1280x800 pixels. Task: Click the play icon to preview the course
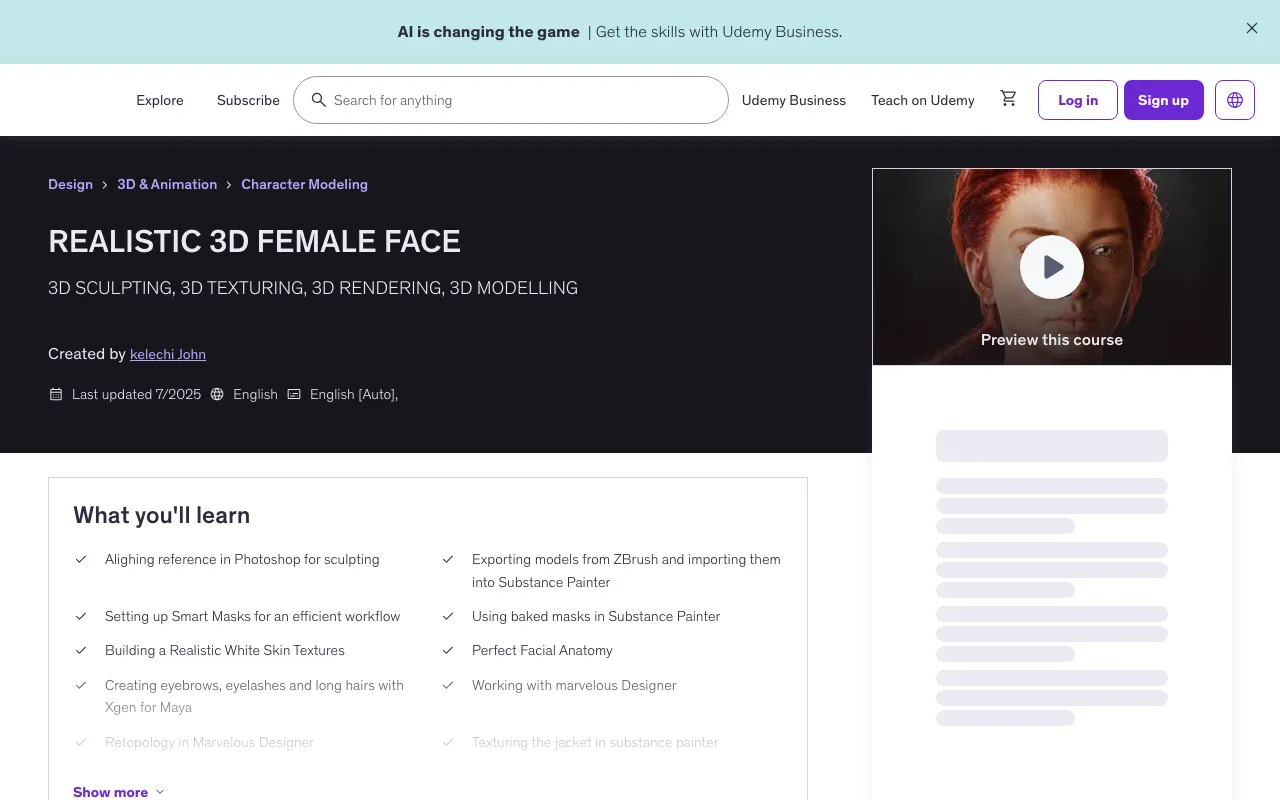[x=1051, y=267]
